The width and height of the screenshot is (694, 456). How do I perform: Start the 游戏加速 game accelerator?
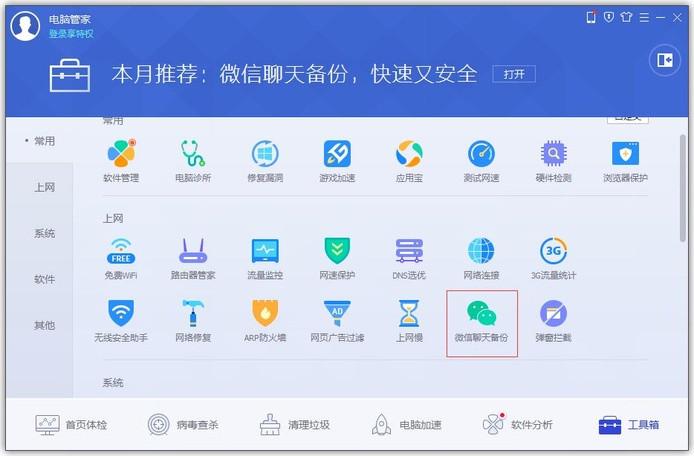click(x=337, y=160)
